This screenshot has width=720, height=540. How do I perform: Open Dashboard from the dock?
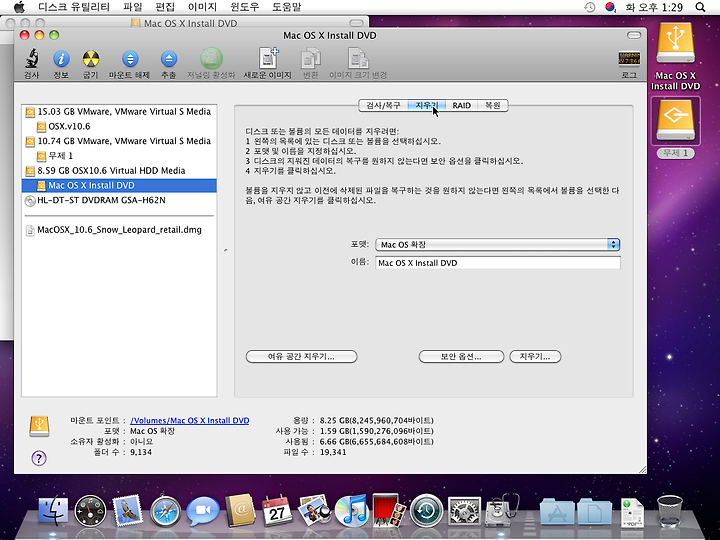(90, 511)
